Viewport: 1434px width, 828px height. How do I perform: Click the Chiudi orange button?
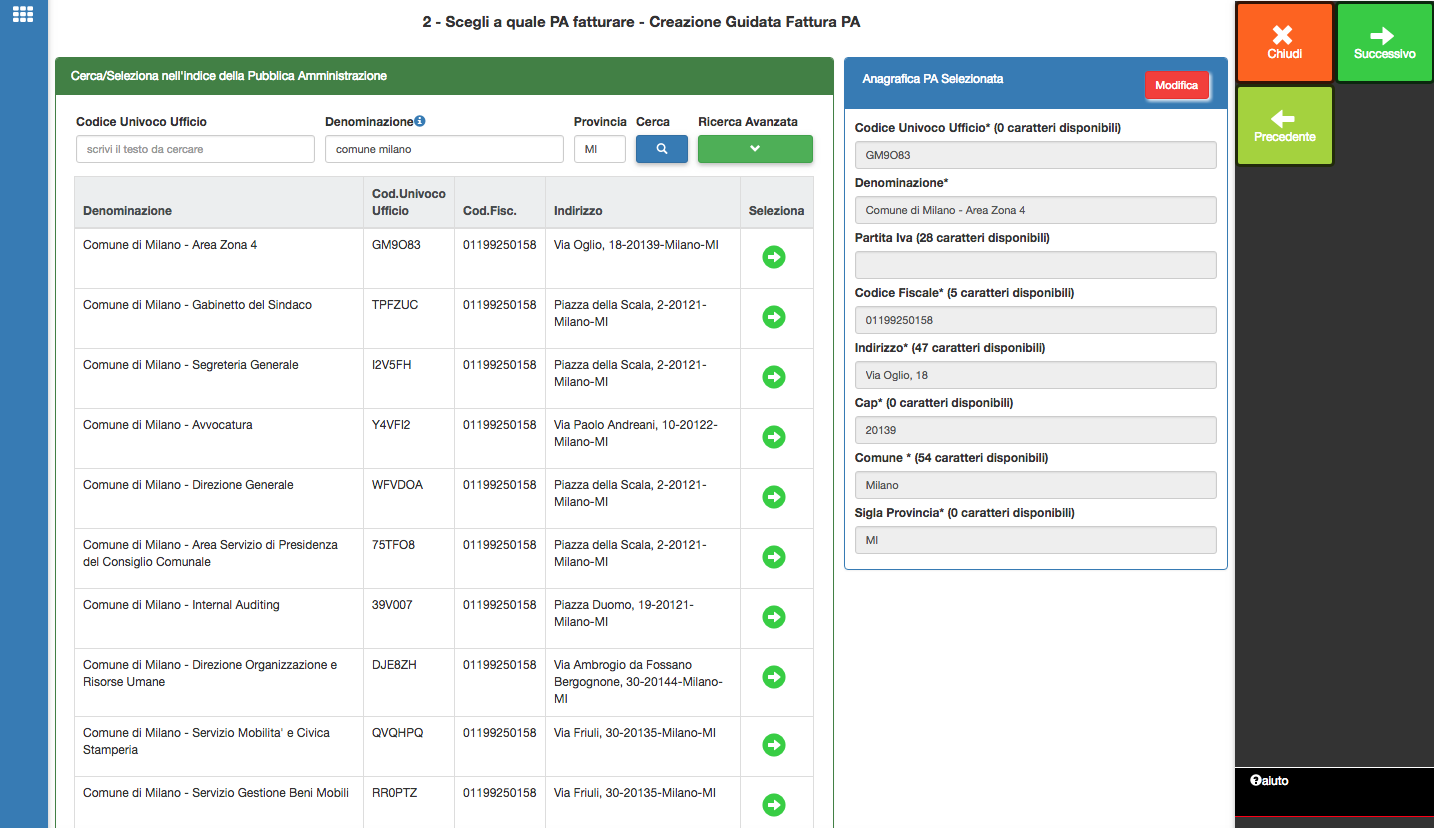click(x=1284, y=43)
